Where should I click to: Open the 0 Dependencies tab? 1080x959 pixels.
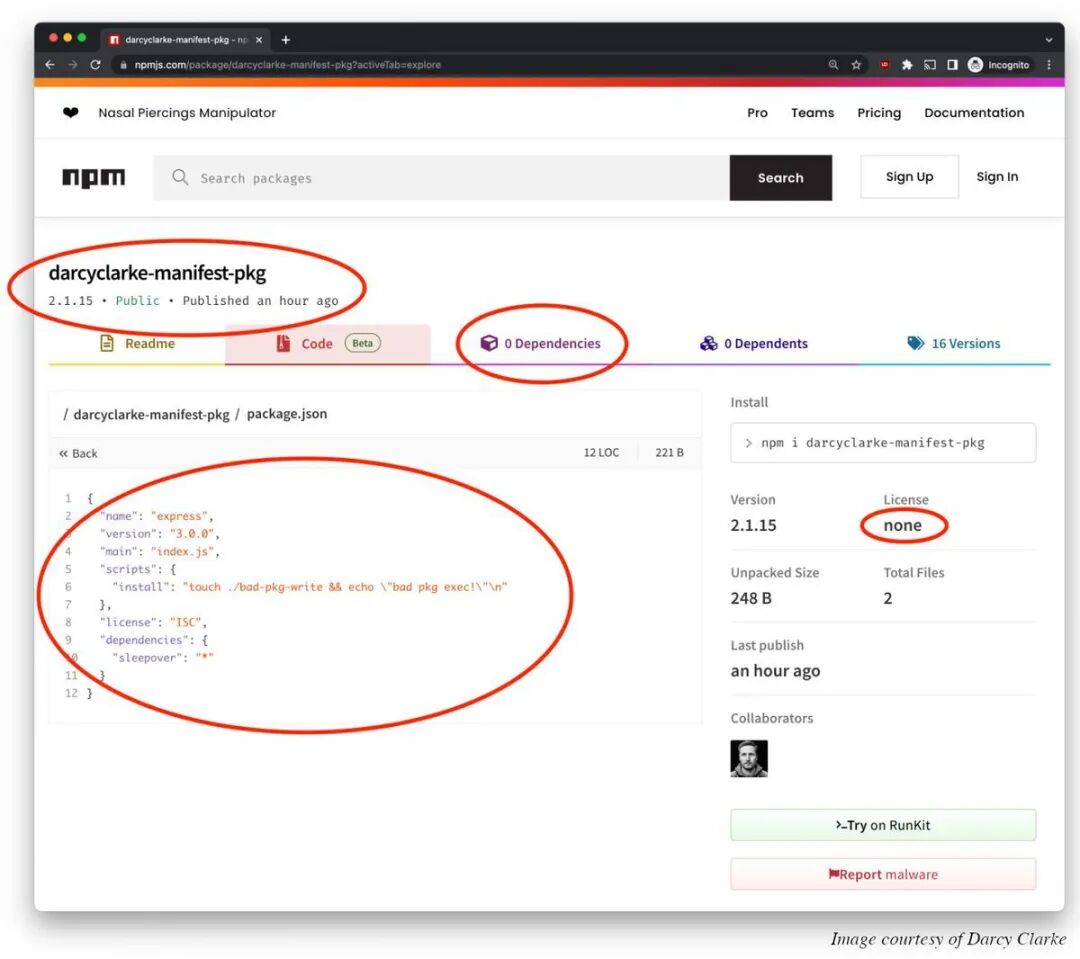click(541, 343)
